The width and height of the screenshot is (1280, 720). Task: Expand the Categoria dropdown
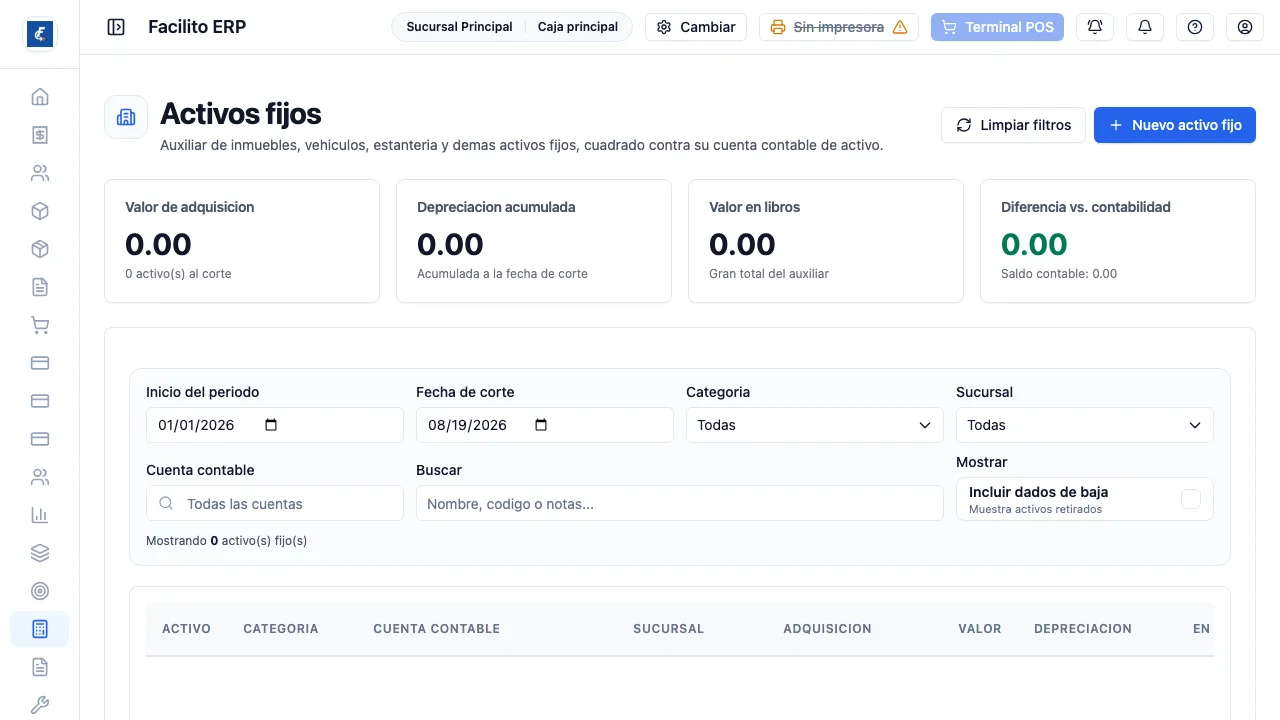point(815,425)
